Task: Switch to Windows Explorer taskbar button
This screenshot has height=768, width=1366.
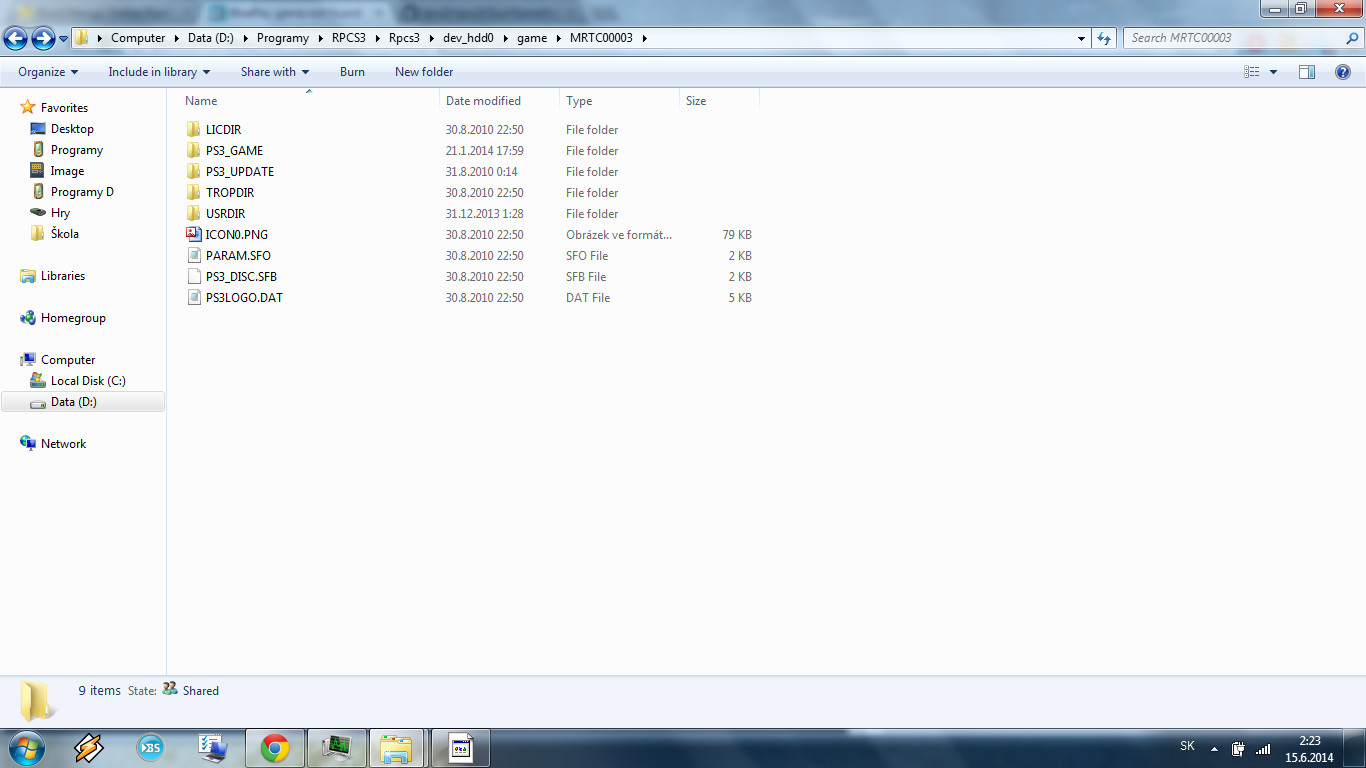Action: point(397,748)
